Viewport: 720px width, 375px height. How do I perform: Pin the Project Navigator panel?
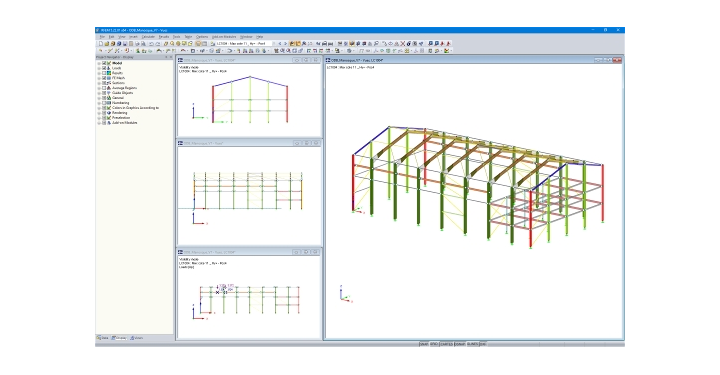coord(166,57)
